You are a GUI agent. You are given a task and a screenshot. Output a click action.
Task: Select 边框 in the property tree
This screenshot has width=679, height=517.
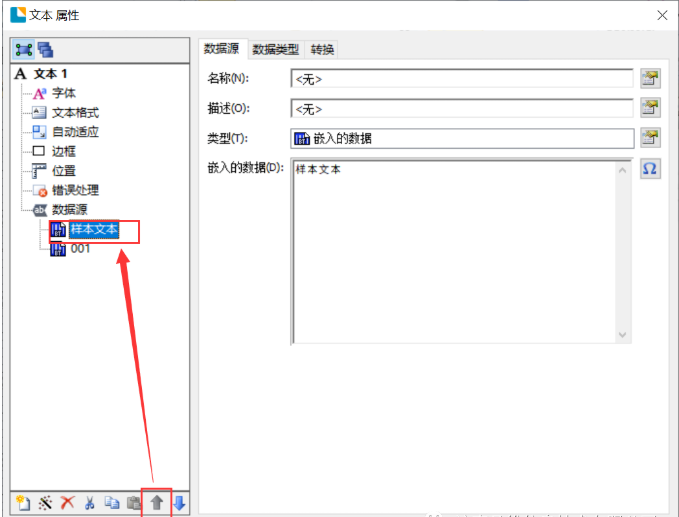pos(66,151)
